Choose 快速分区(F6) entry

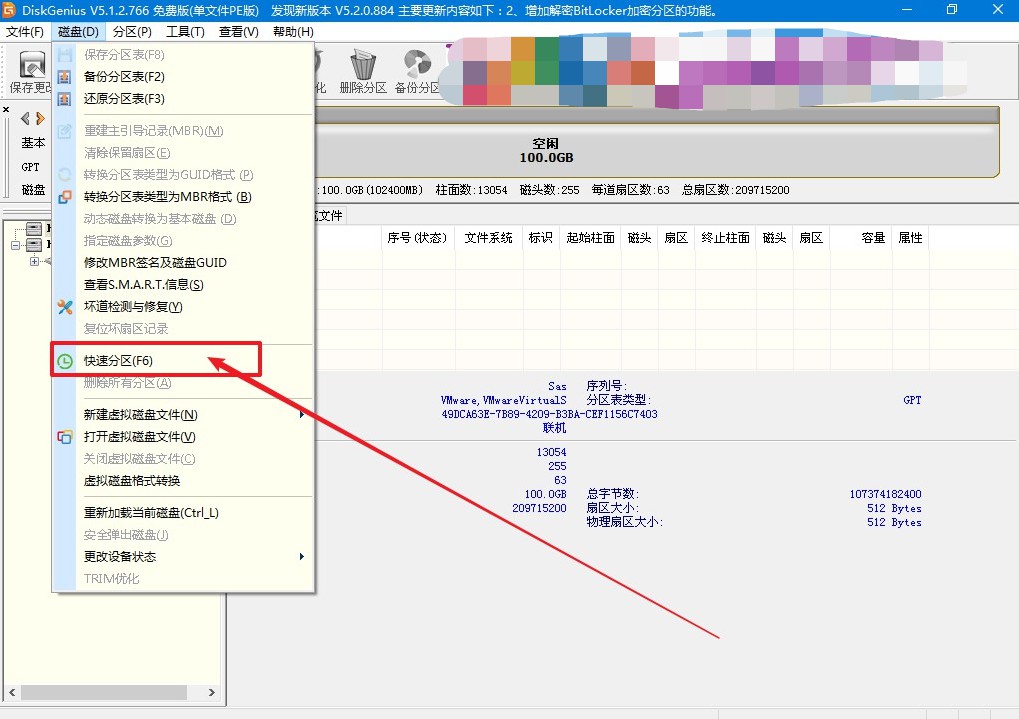183,361
